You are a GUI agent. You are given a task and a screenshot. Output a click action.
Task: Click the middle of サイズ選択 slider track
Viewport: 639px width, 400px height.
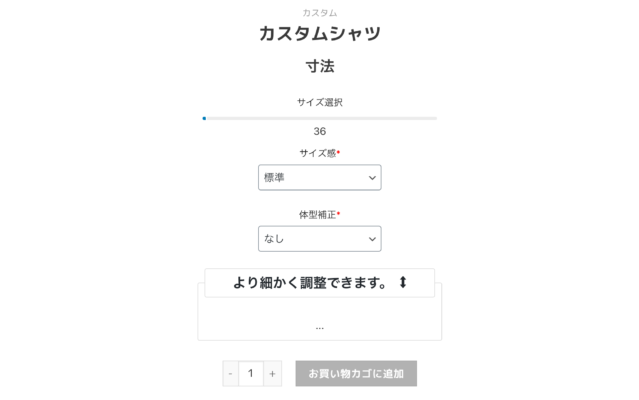click(x=320, y=119)
